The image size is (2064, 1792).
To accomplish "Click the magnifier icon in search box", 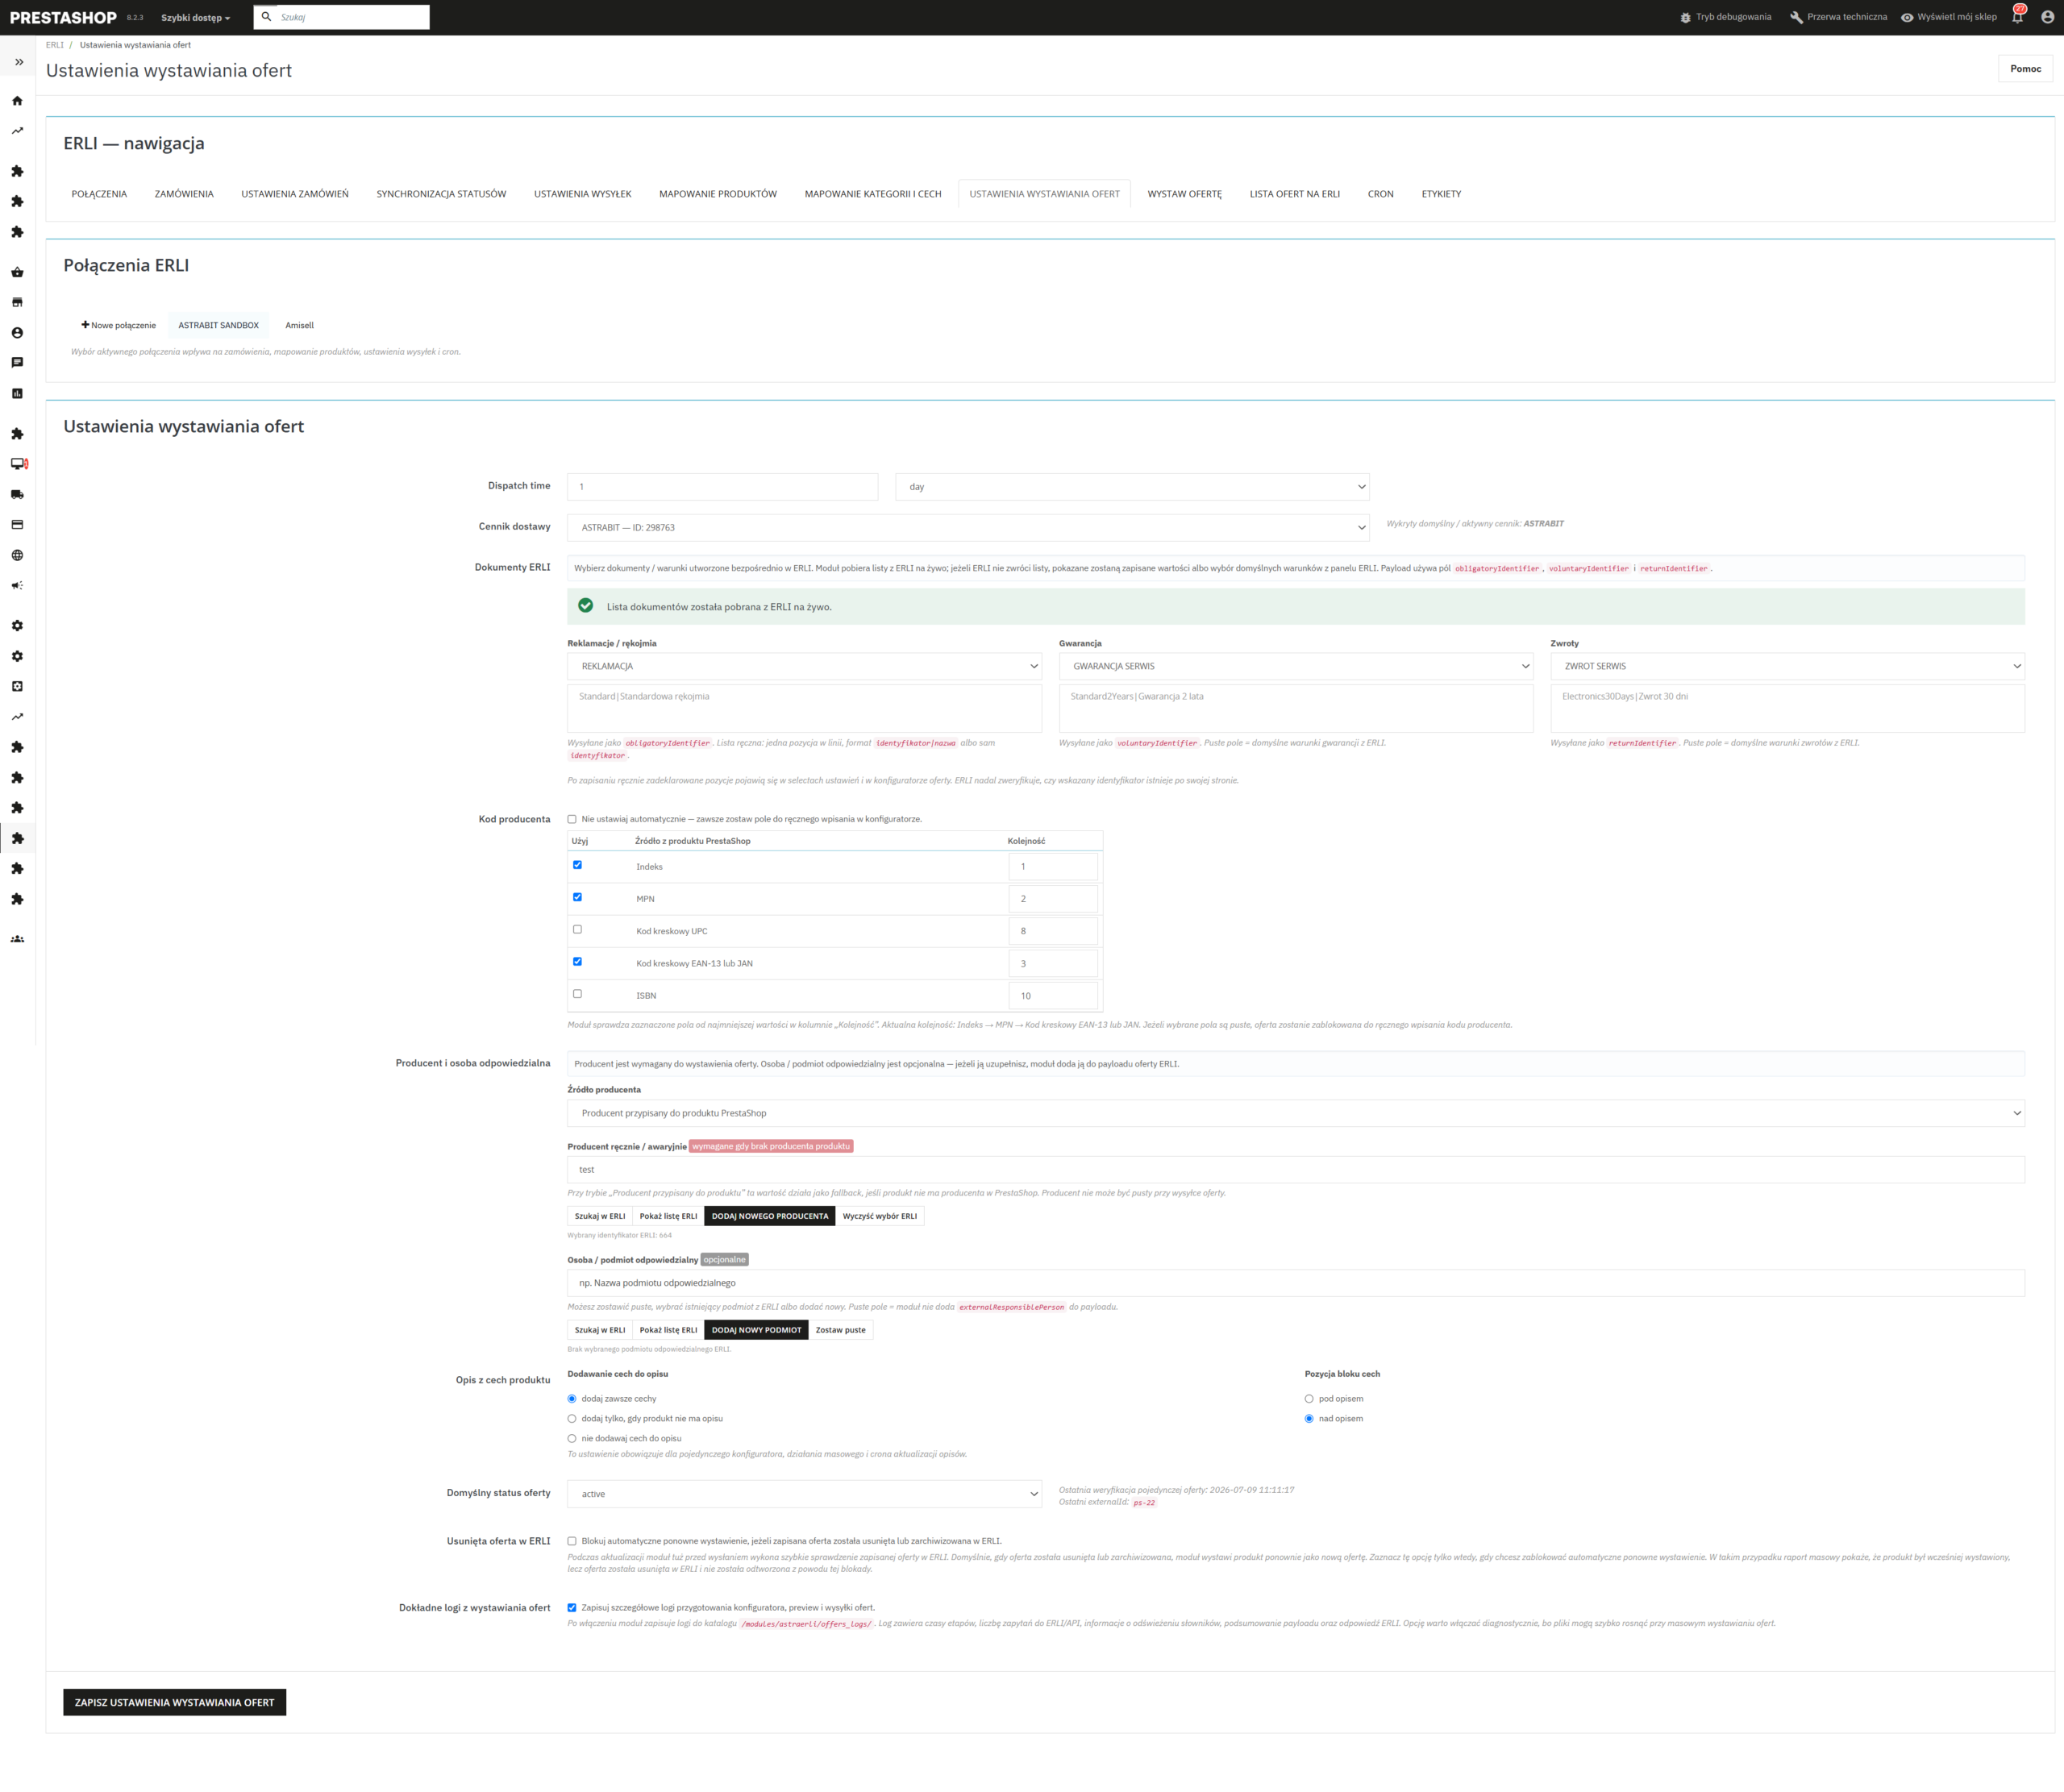I will pyautogui.click(x=266, y=16).
